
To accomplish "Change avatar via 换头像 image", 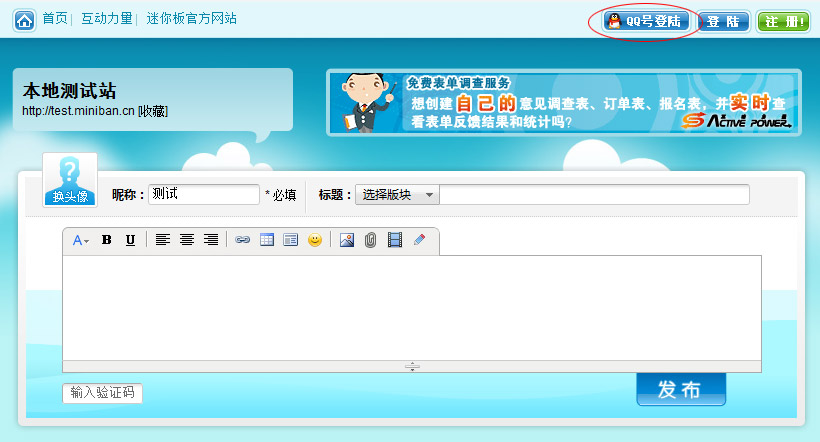I will point(70,180).
